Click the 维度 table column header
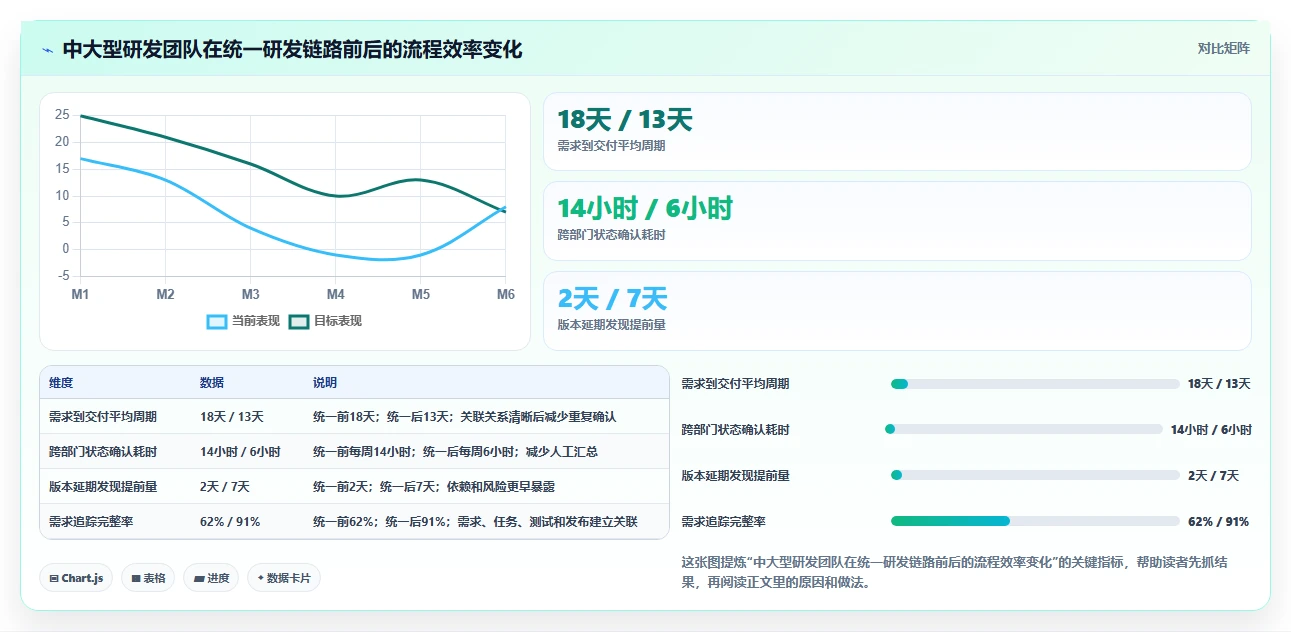Image resolution: width=1291 pixels, height=632 pixels. pyautogui.click(x=61, y=383)
